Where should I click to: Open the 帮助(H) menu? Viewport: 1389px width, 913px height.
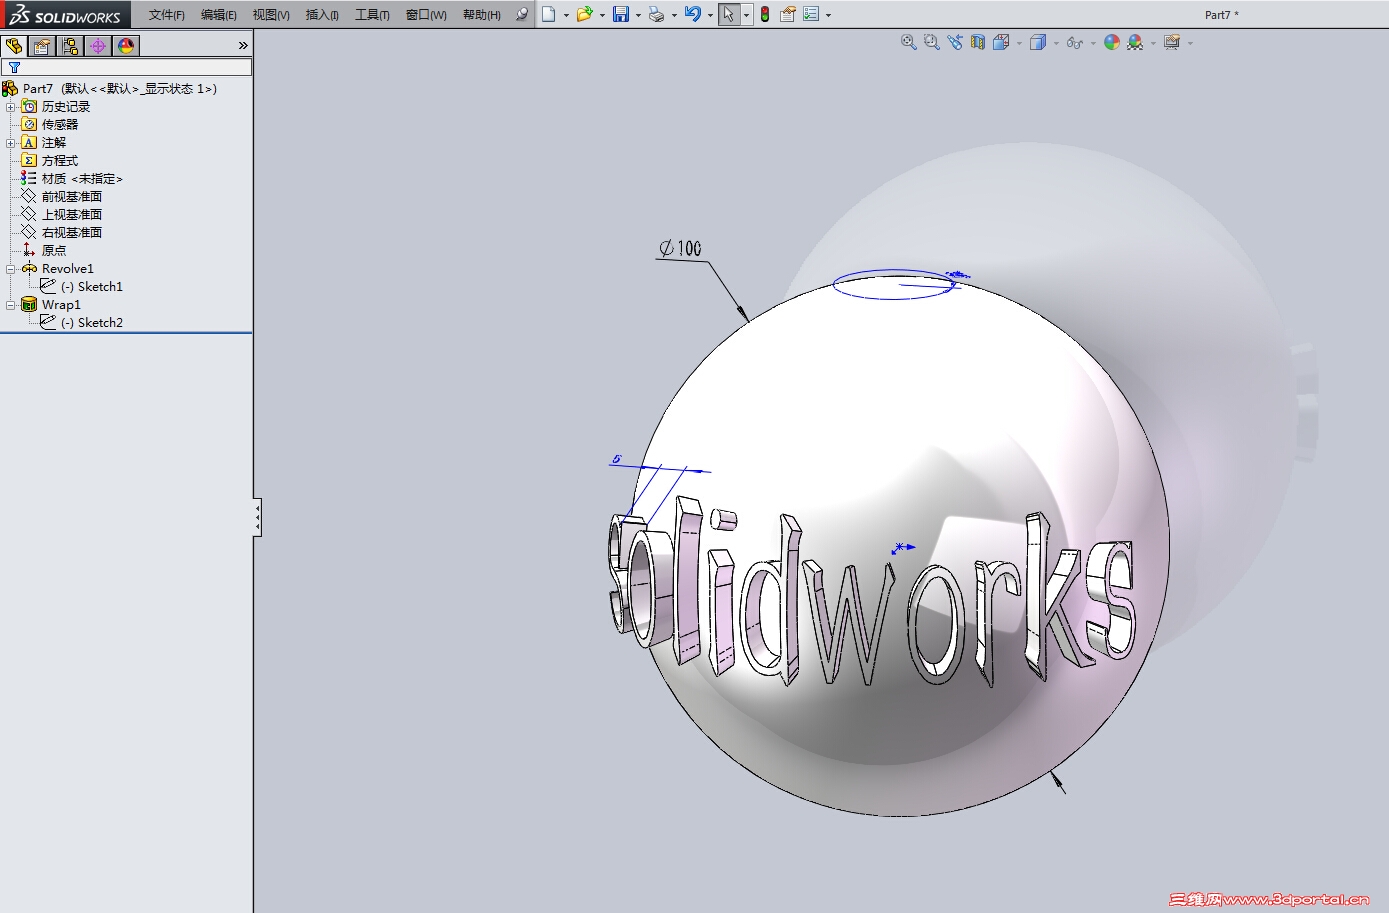[482, 15]
